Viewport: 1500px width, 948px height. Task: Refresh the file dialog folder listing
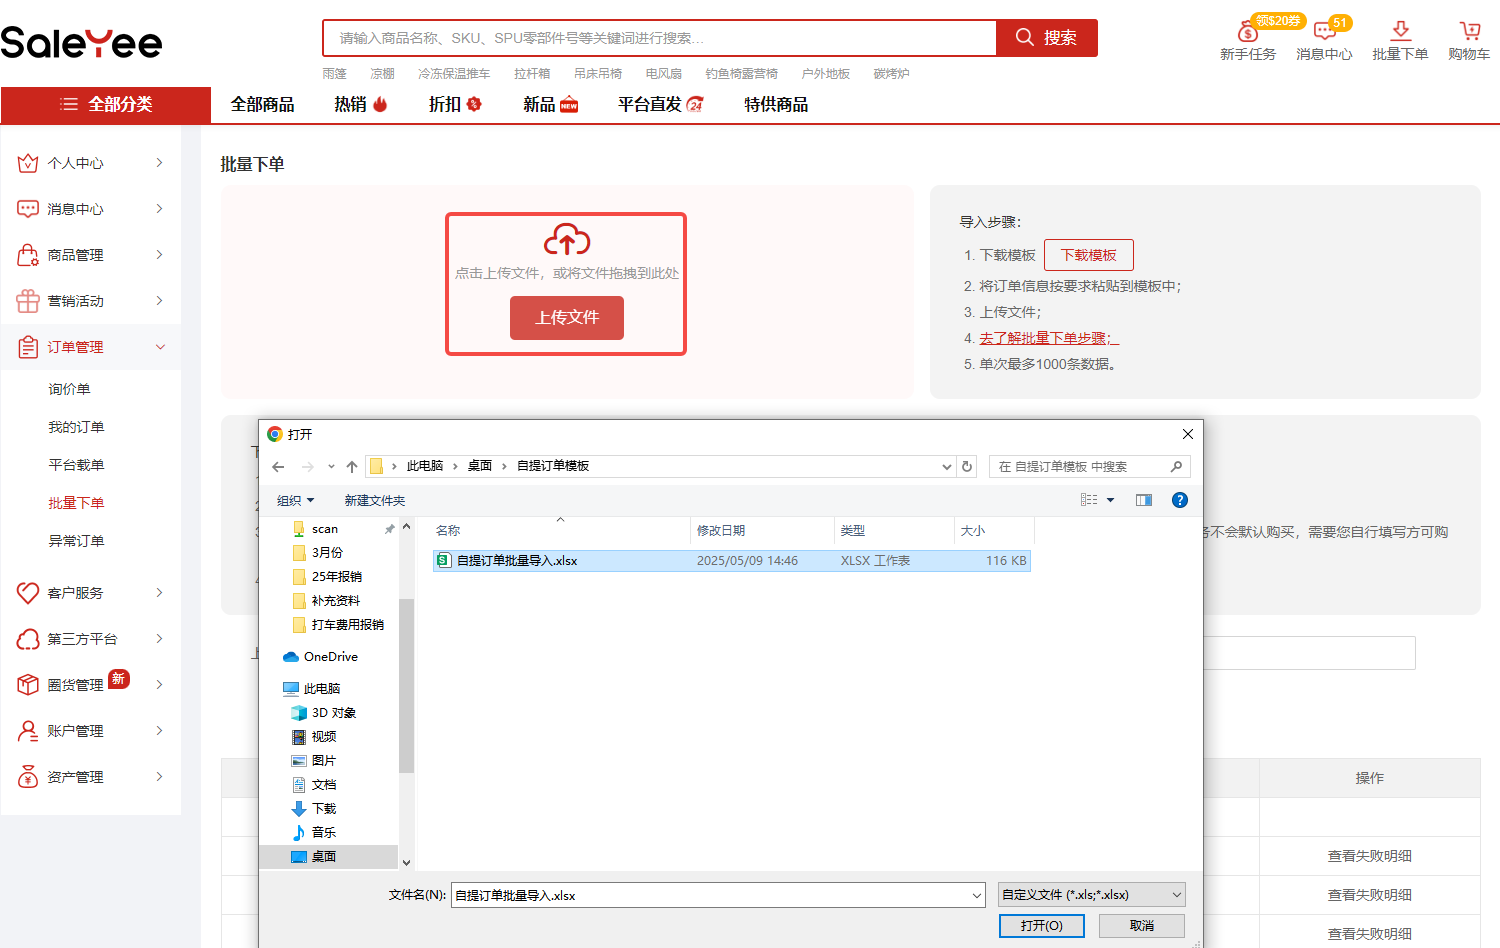tap(967, 467)
